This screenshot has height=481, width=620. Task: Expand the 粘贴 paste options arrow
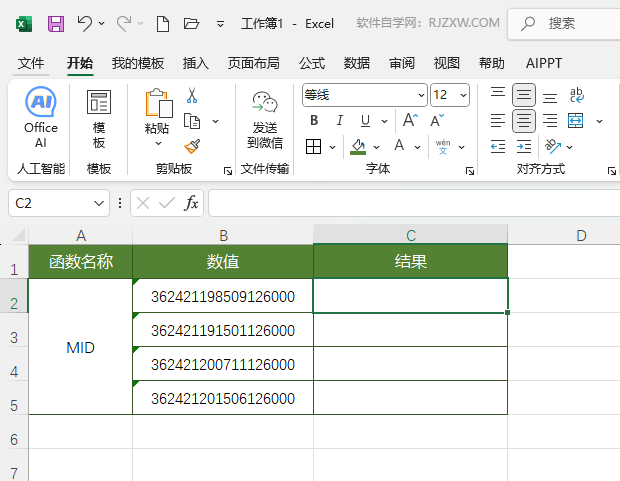click(158, 143)
